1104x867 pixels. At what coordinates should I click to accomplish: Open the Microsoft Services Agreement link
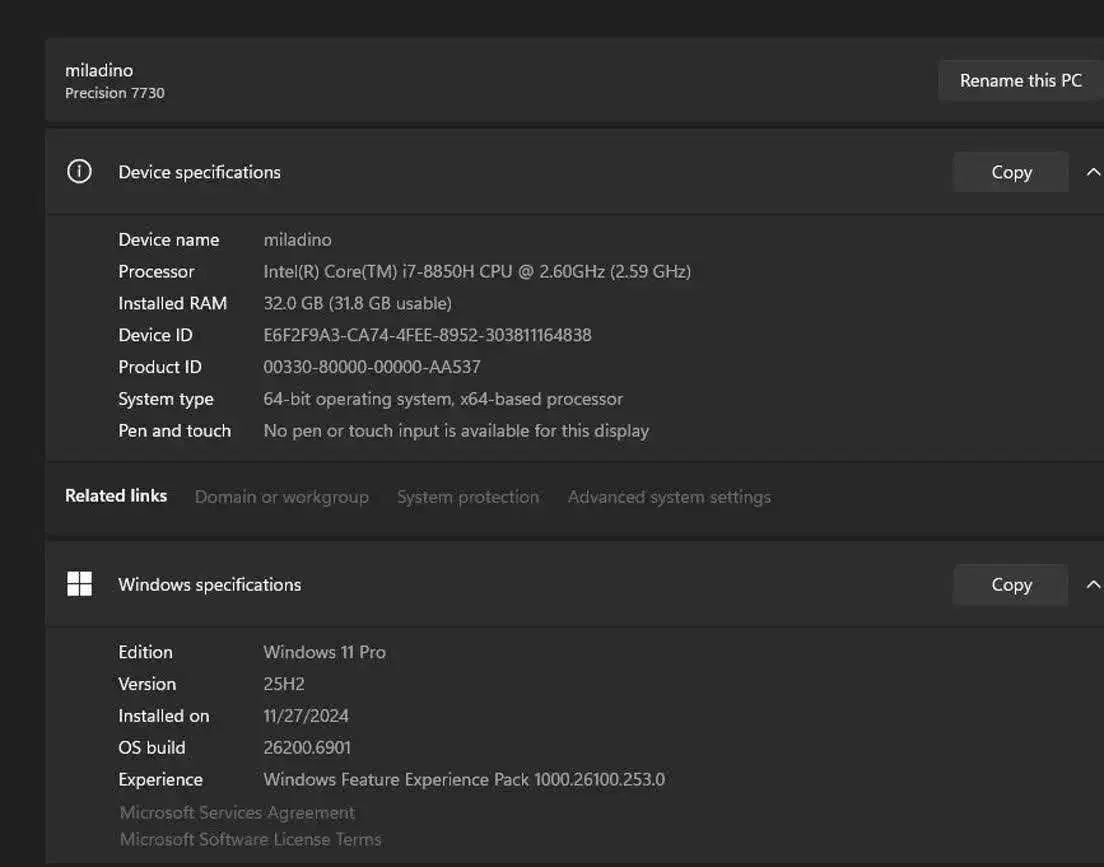point(237,813)
